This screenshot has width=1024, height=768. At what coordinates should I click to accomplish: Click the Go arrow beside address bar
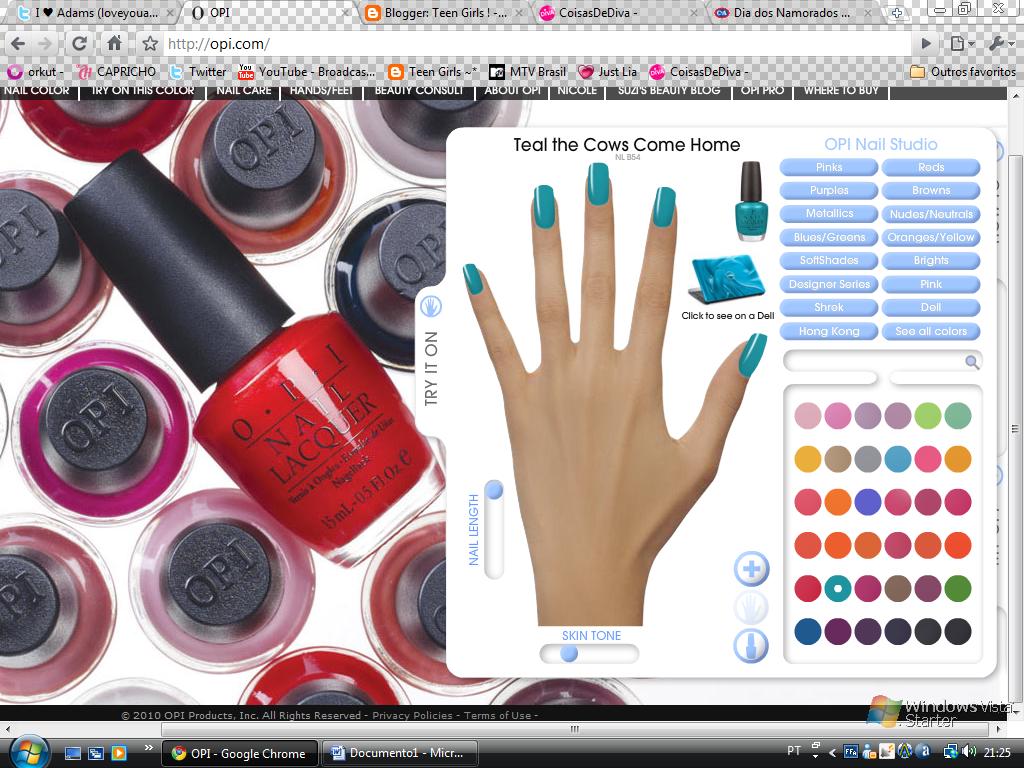pyautogui.click(x=925, y=44)
